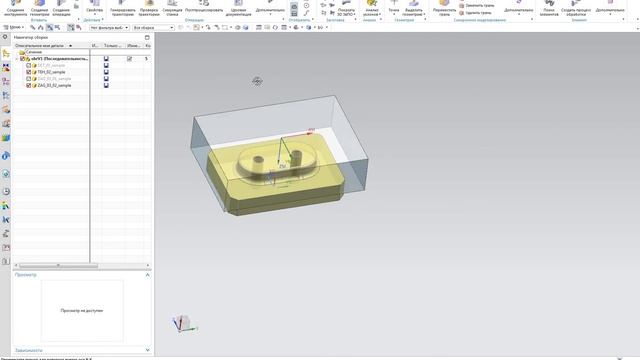Image resolution: width=640 pixels, height=360 pixels.
Task: Open the History clock sidebar tab
Action: point(6,191)
